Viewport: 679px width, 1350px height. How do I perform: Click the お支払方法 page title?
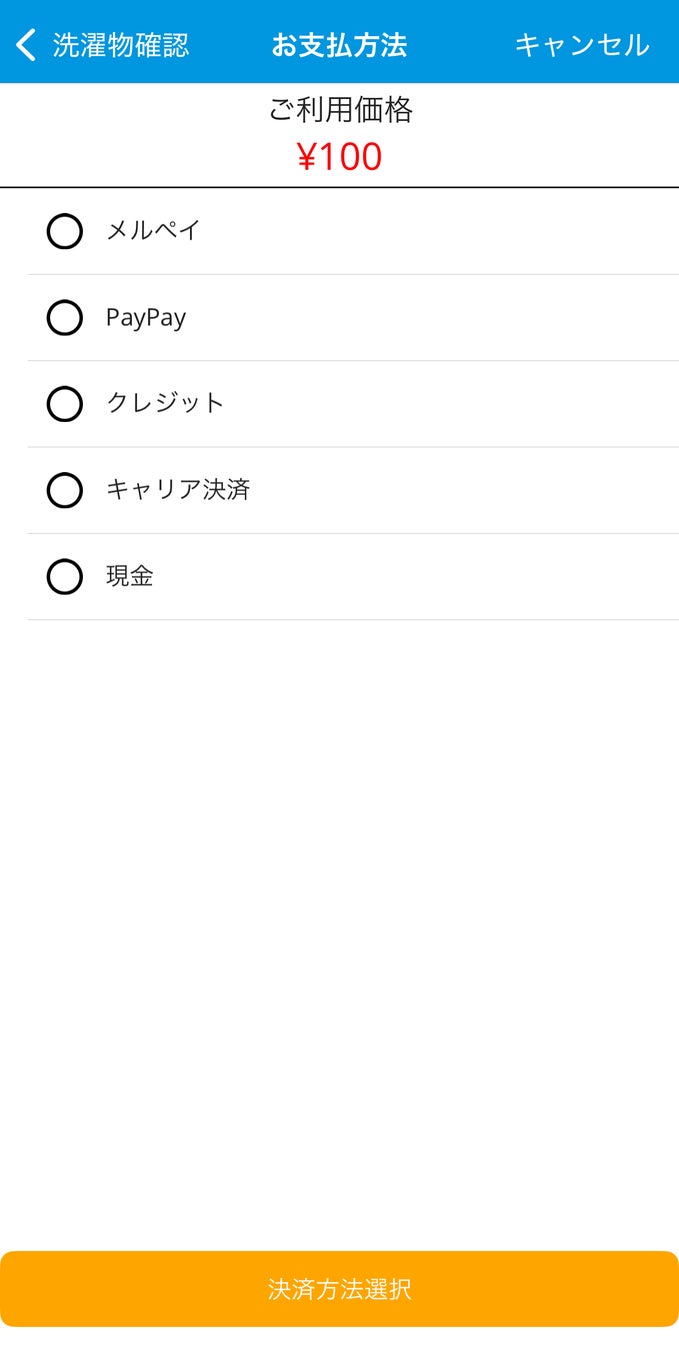(339, 45)
